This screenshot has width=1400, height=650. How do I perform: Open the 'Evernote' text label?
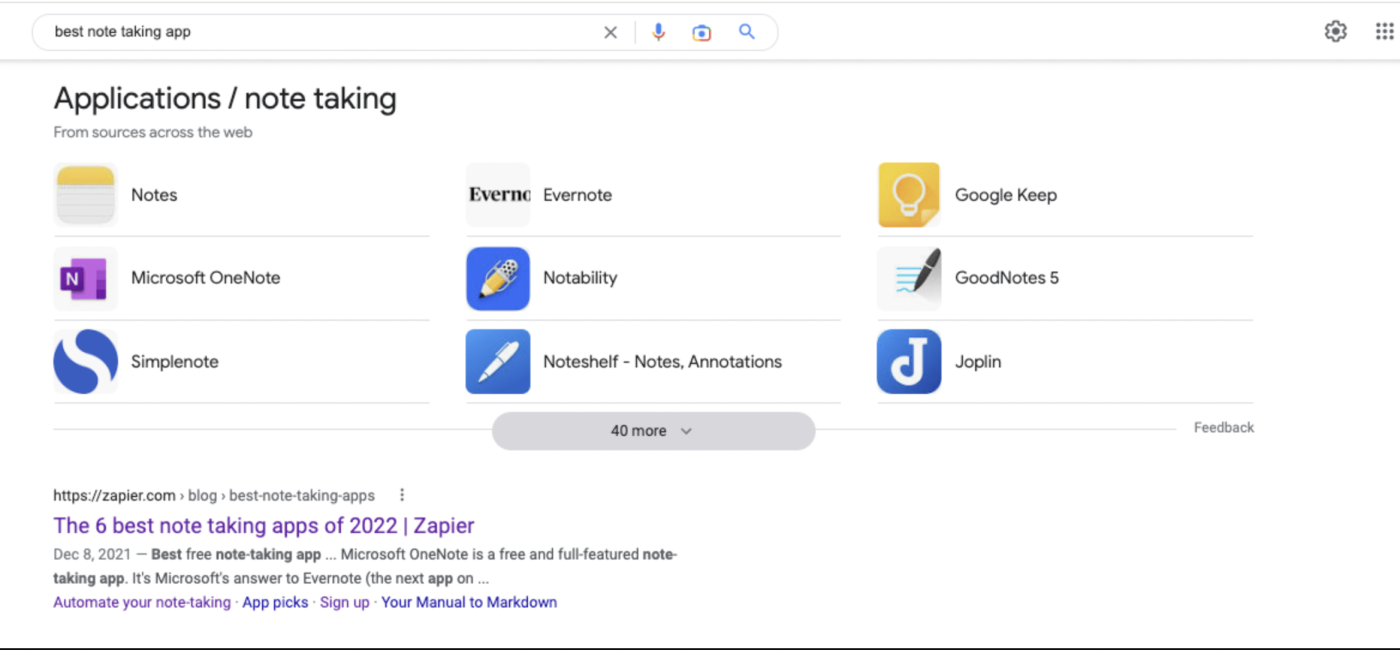pyautogui.click(x=577, y=195)
